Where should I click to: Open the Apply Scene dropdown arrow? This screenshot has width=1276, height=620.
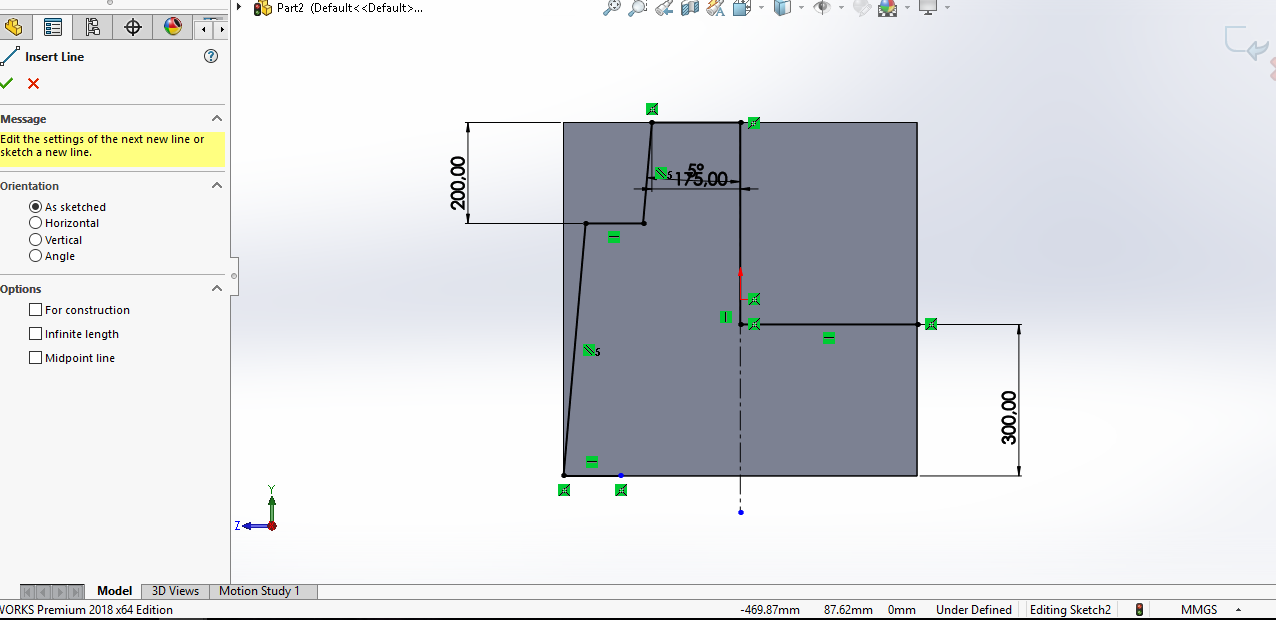tap(907, 8)
